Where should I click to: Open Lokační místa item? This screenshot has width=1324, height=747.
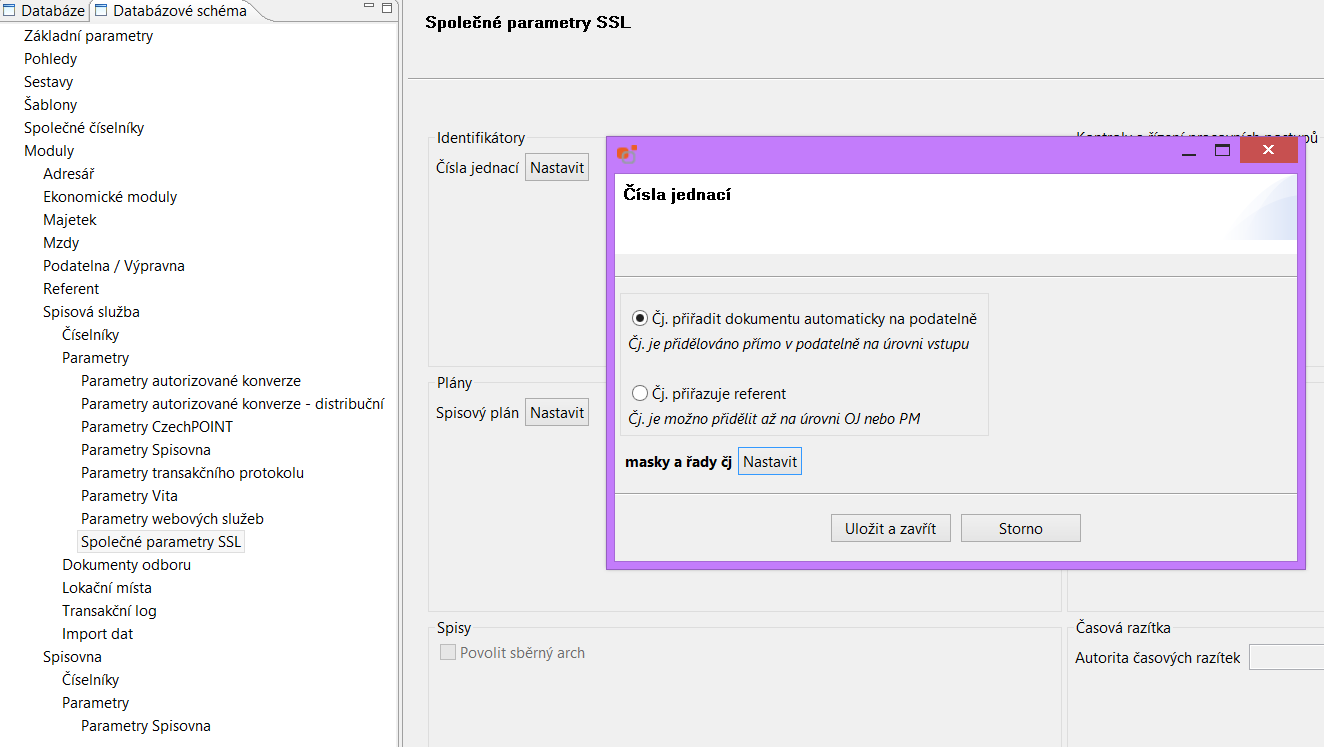point(106,588)
